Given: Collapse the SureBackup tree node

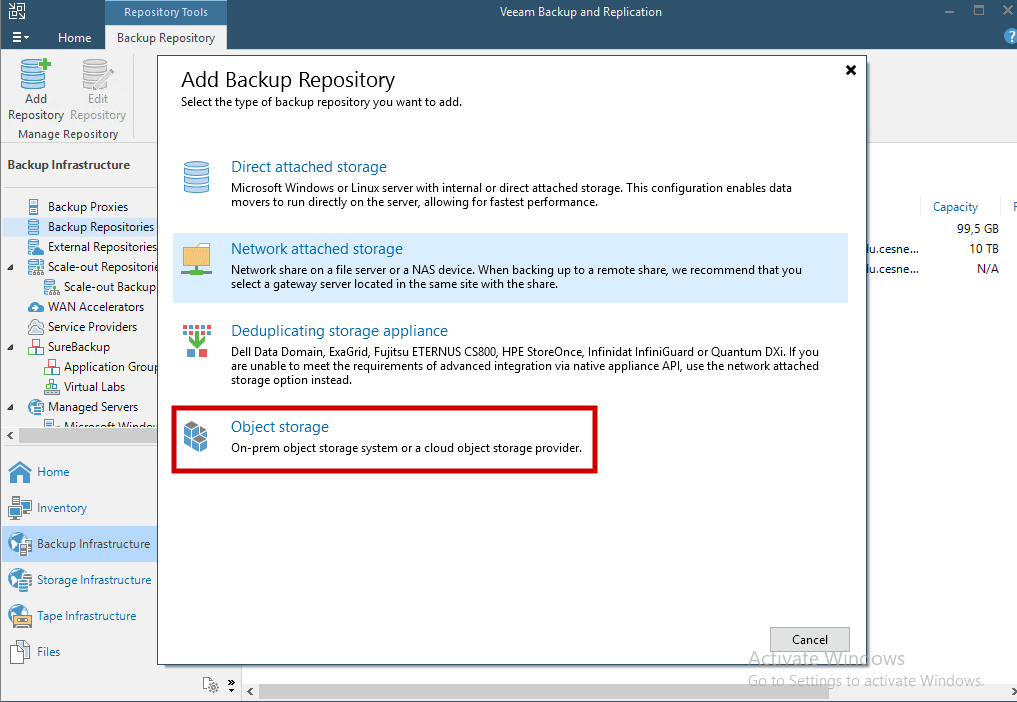Looking at the screenshot, I should (8, 346).
